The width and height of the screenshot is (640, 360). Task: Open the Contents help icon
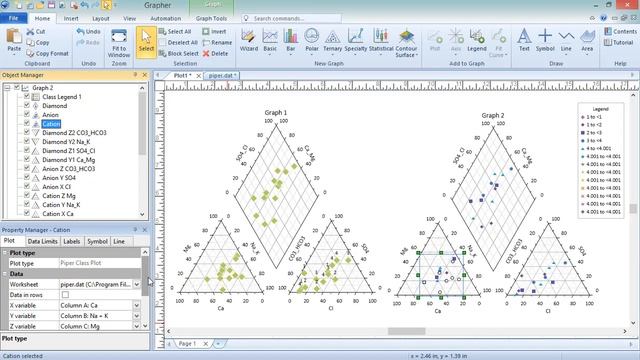click(608, 31)
